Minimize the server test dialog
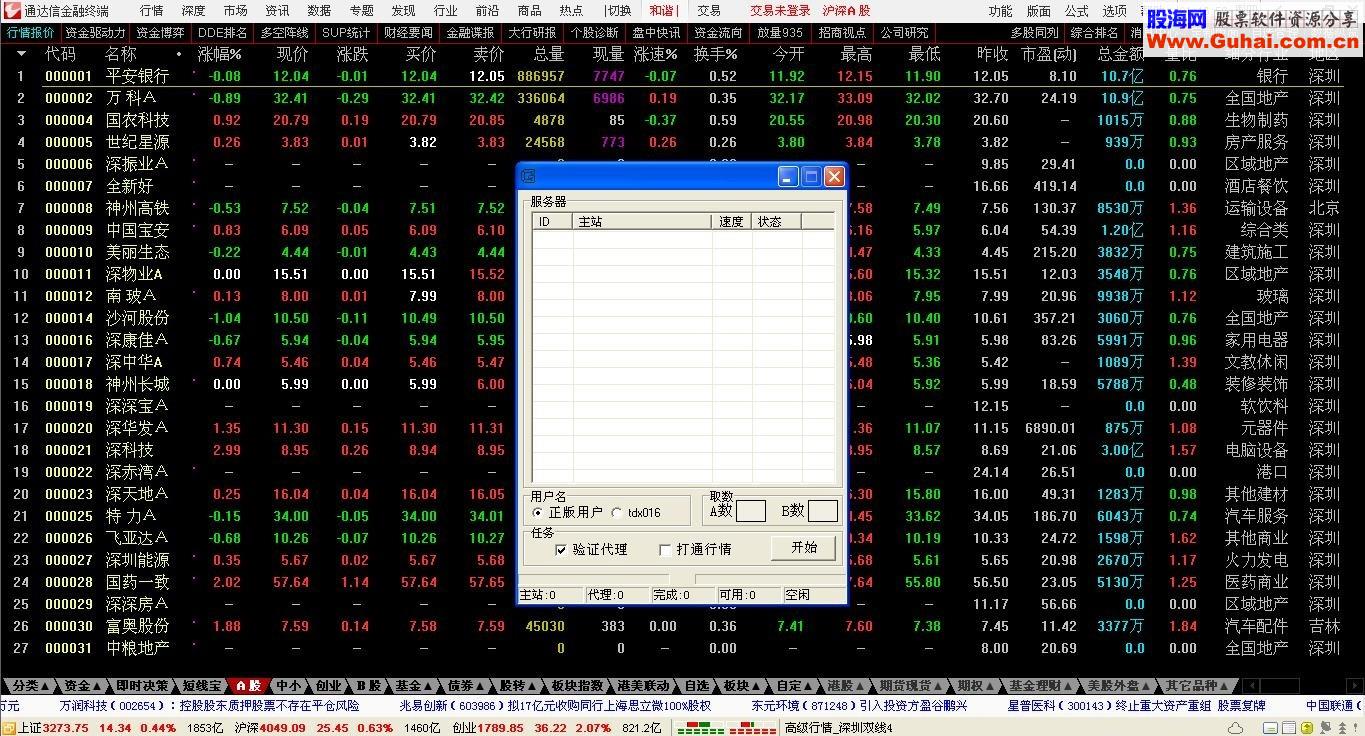 [x=788, y=177]
